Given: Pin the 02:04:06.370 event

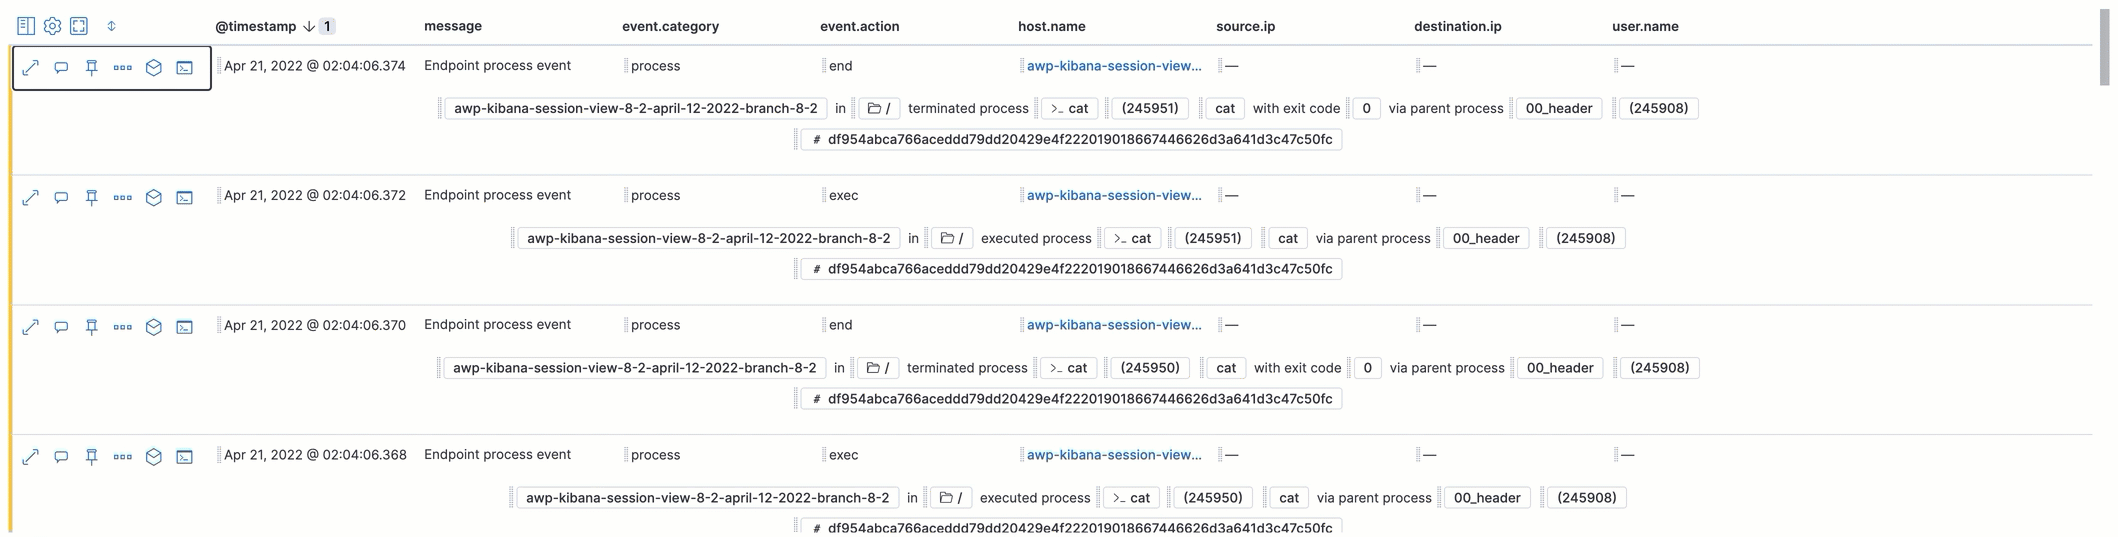Looking at the screenshot, I should (92, 327).
